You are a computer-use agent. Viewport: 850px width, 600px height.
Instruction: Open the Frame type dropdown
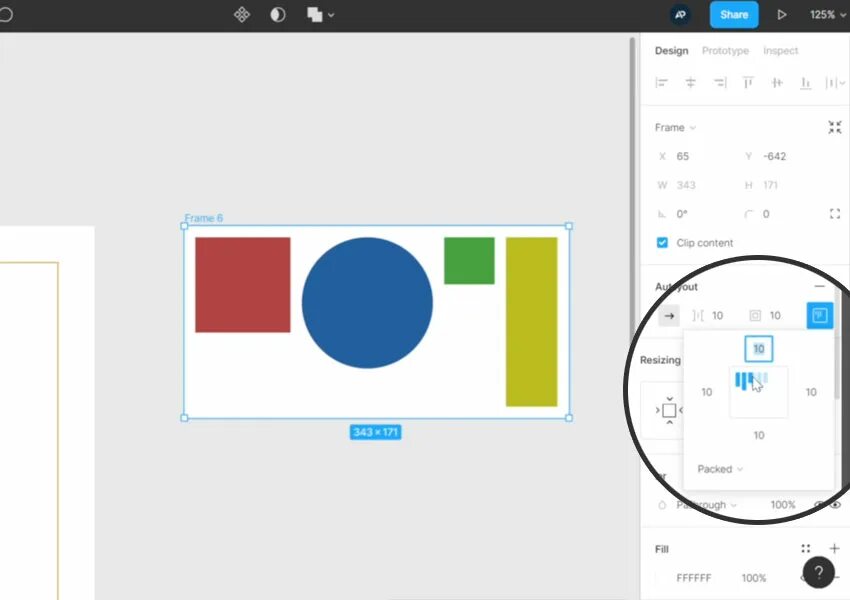tap(675, 127)
